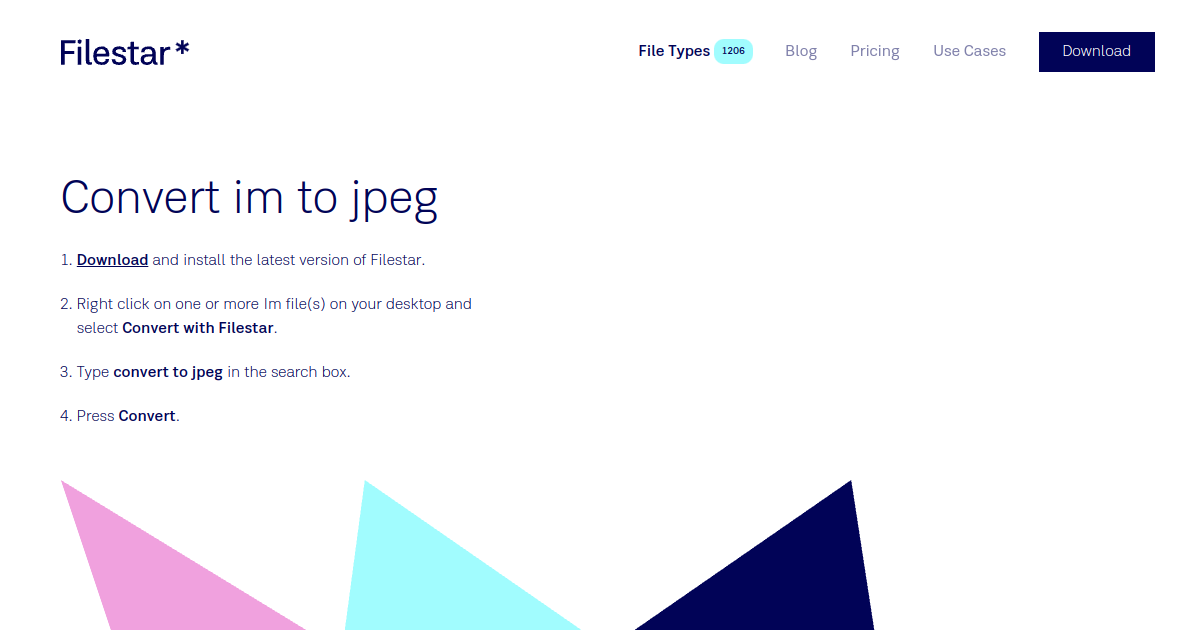The image size is (1200, 630).
Task: Click the bold 'Convert' in step 4
Action: coord(147,416)
